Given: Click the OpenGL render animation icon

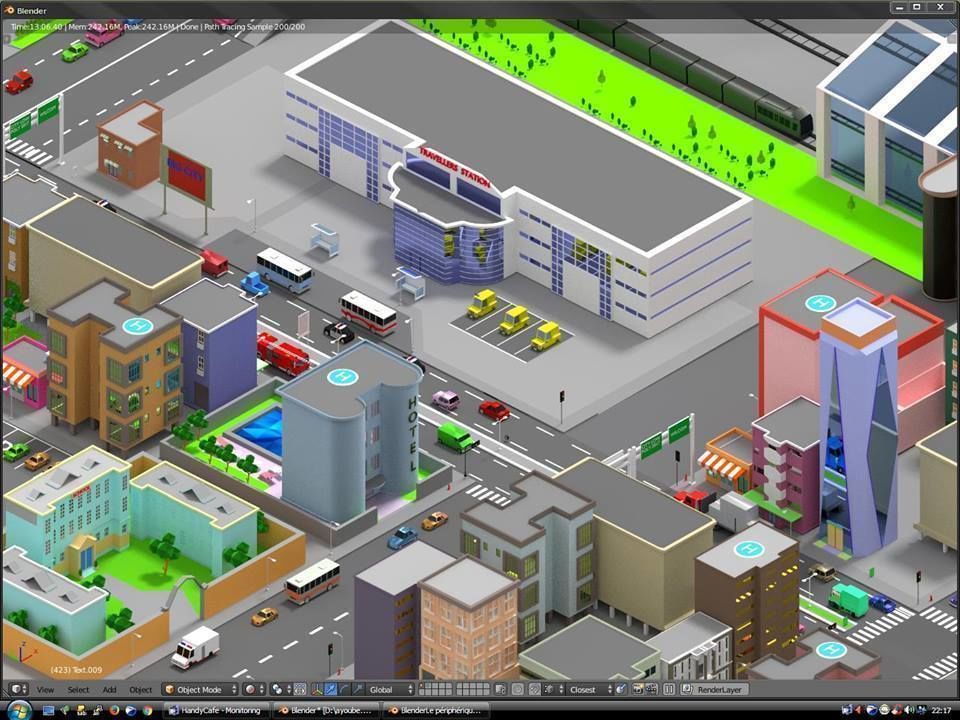Looking at the screenshot, I should (x=651, y=689).
